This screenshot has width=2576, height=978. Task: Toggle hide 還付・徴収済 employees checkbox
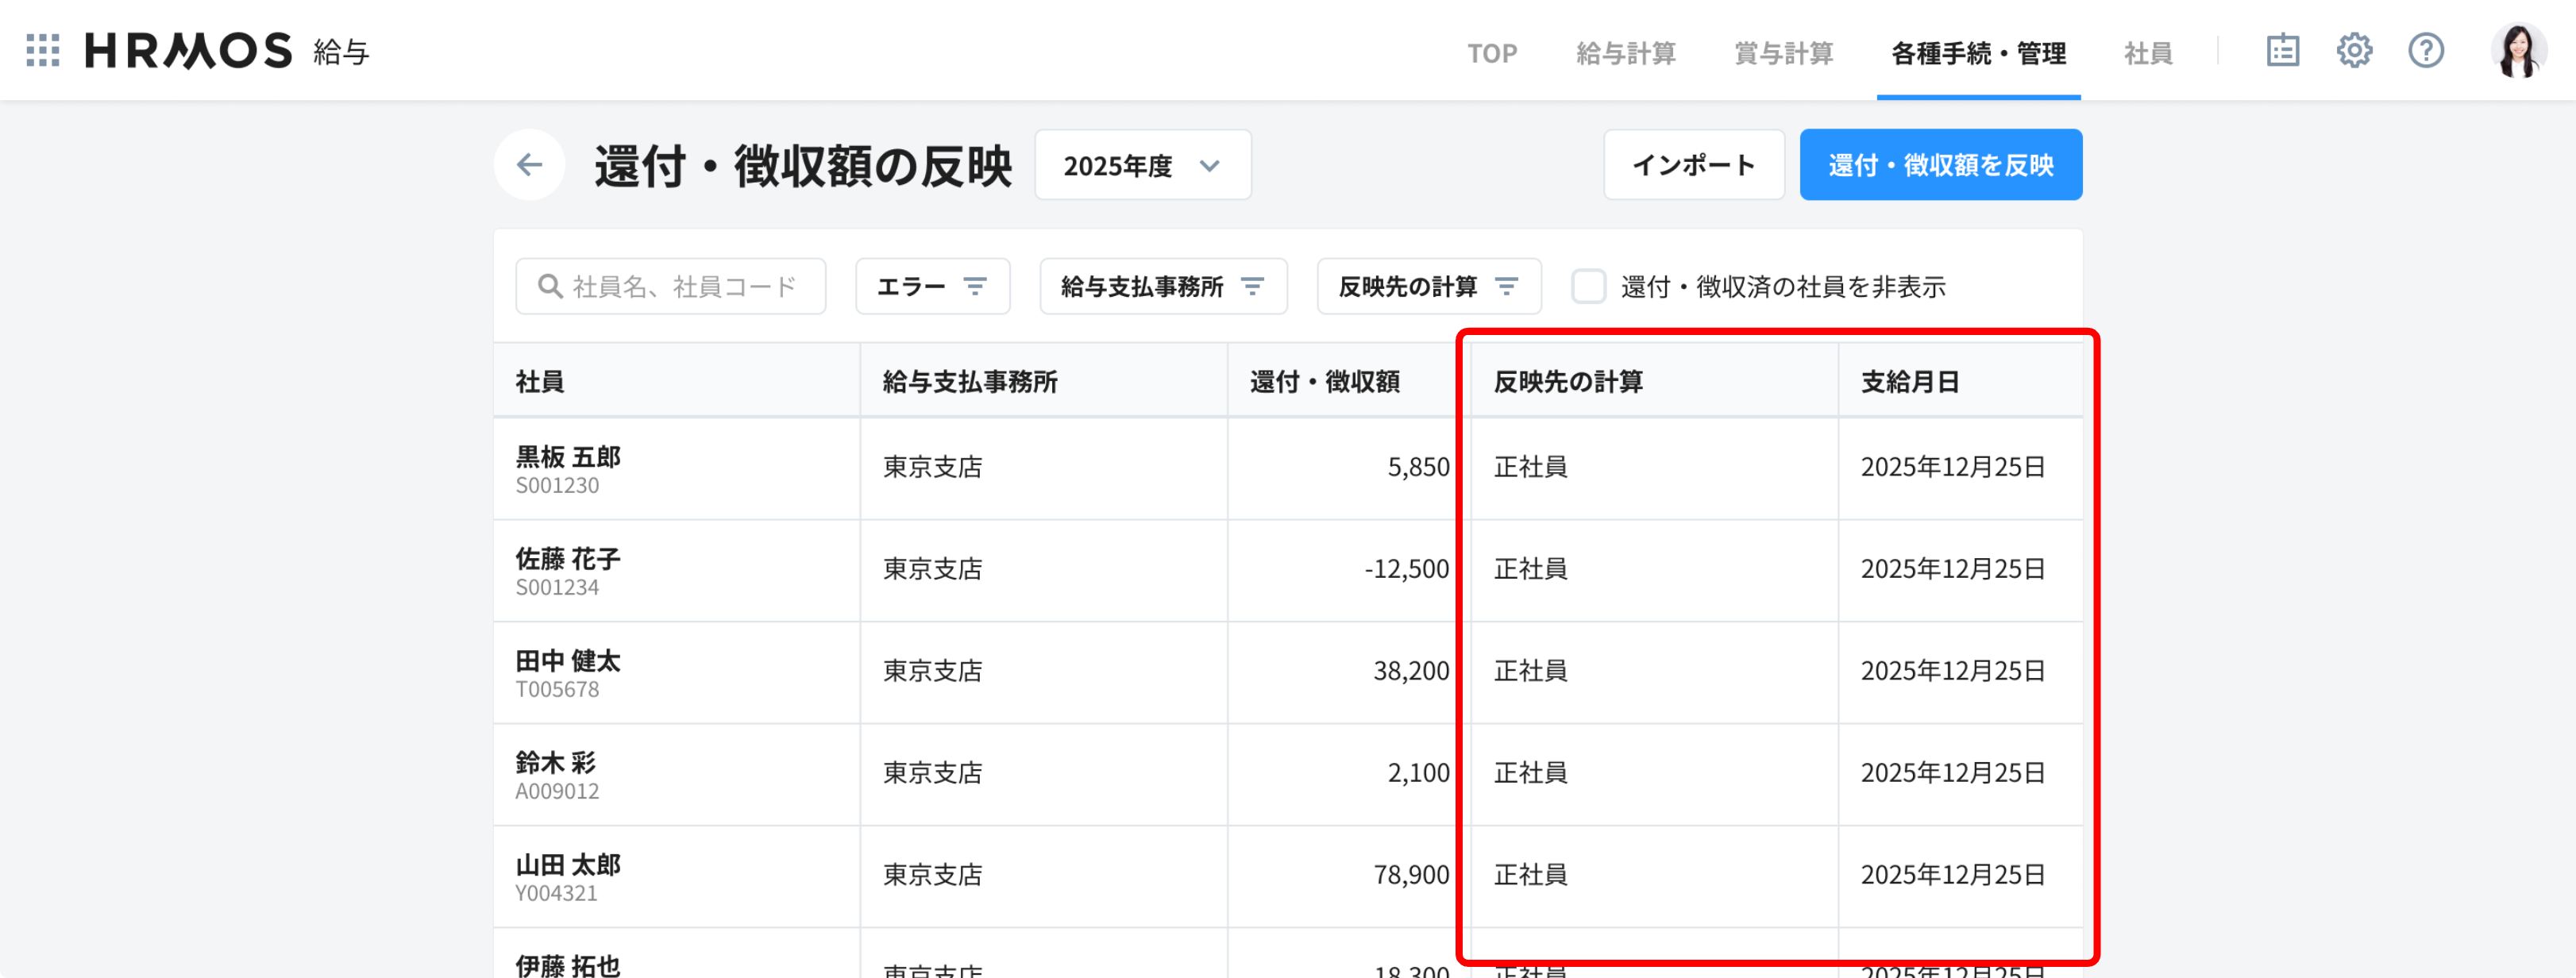(x=1588, y=287)
